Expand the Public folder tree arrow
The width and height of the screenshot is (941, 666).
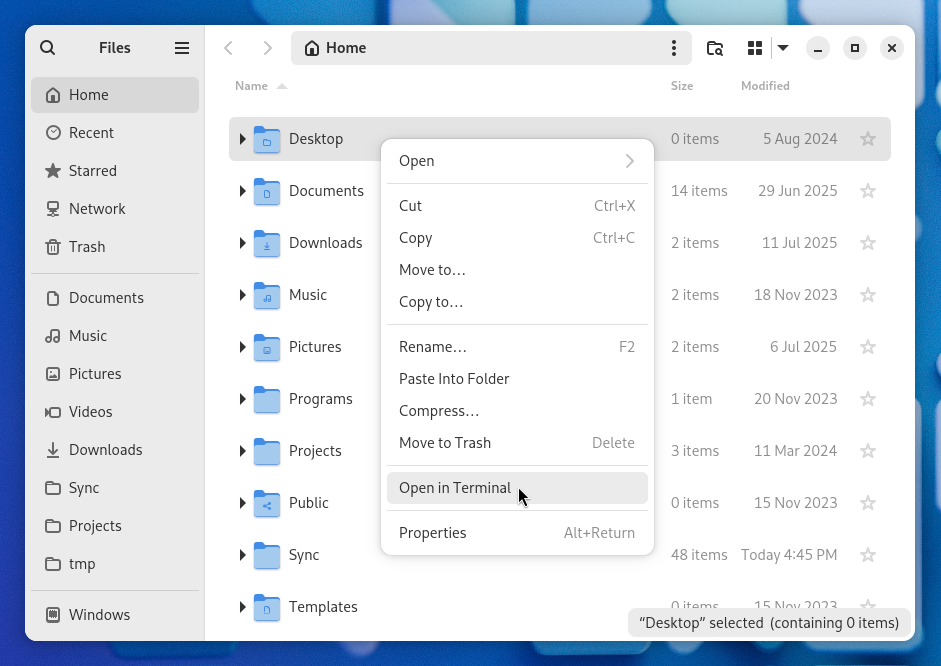[242, 503]
